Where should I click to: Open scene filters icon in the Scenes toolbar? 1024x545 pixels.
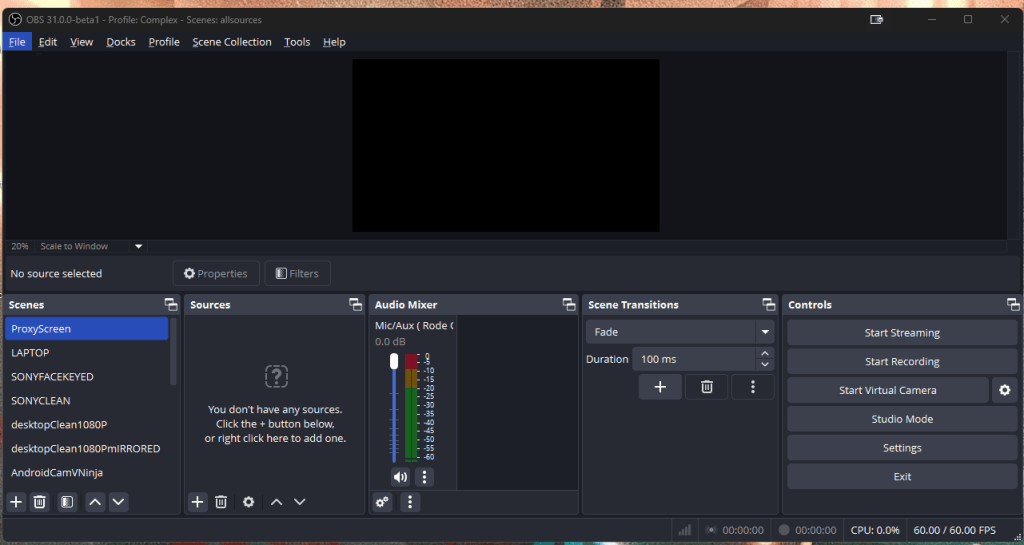[x=67, y=502]
